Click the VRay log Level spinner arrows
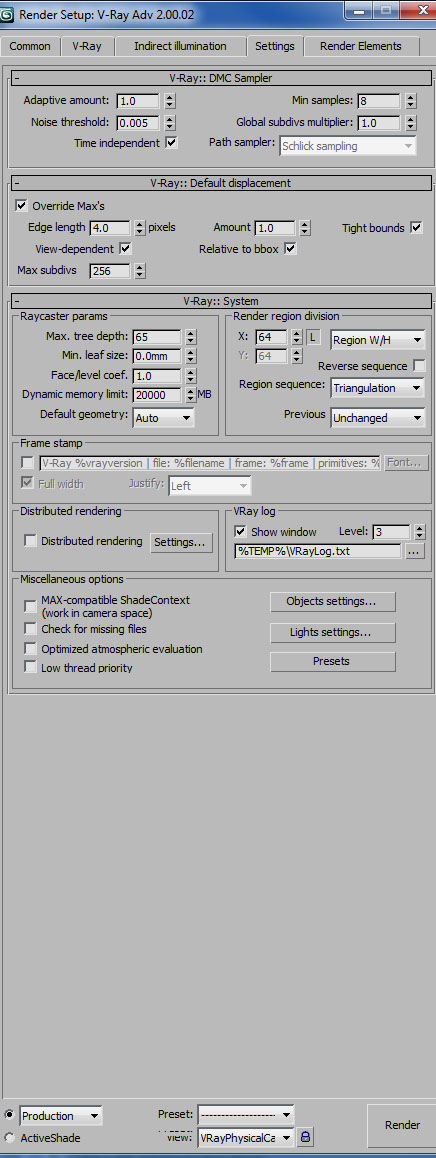 419,532
